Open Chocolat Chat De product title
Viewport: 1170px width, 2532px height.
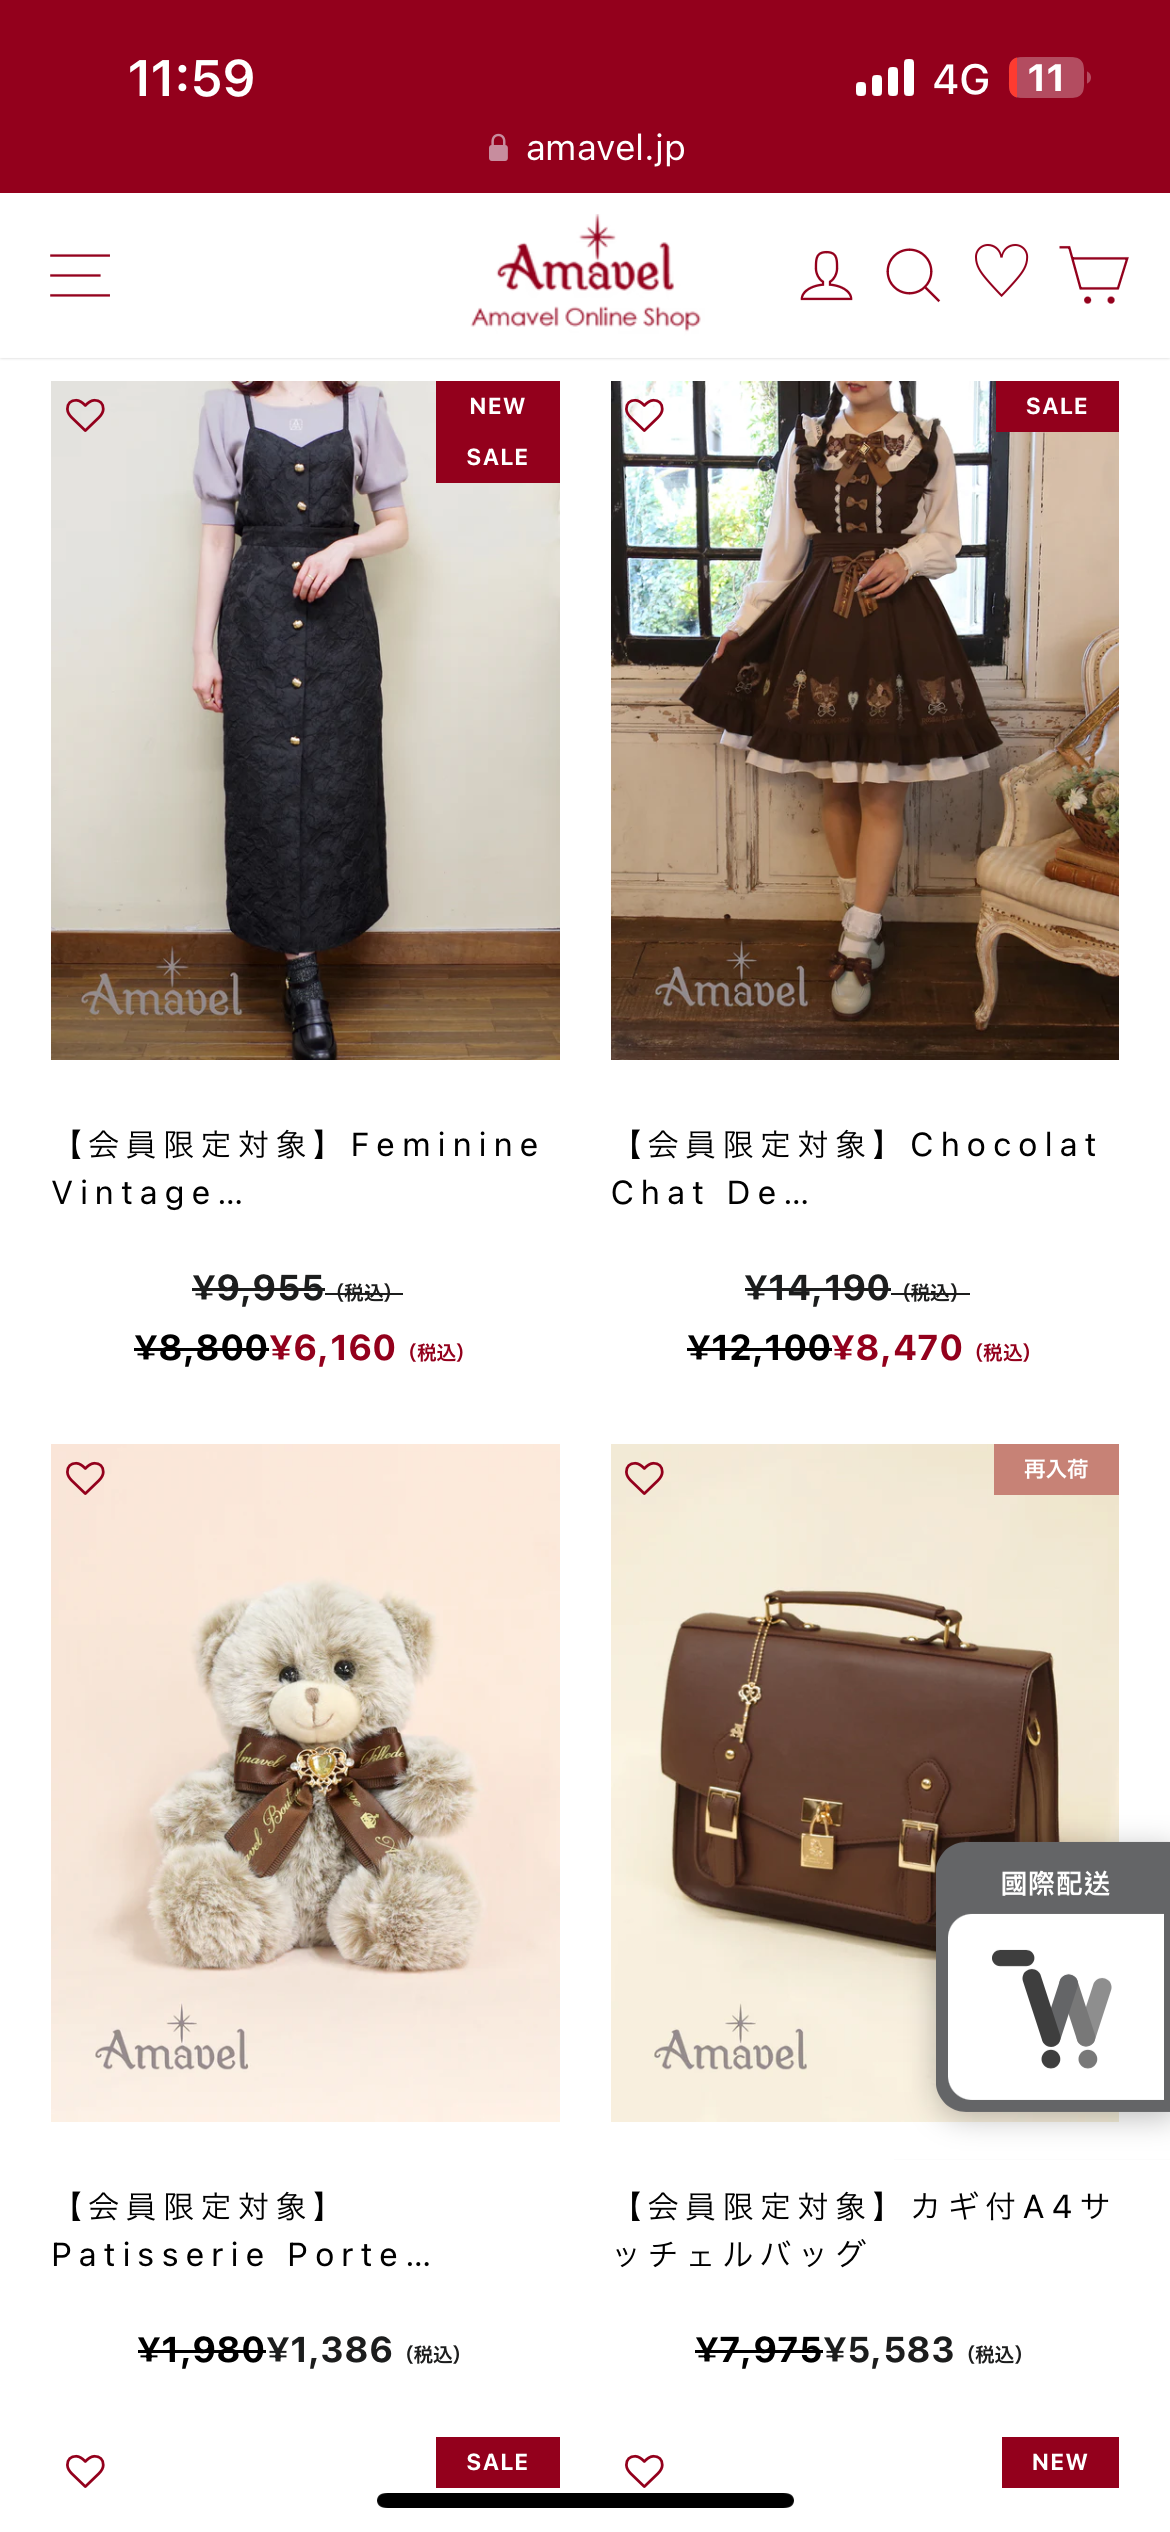click(856, 1168)
